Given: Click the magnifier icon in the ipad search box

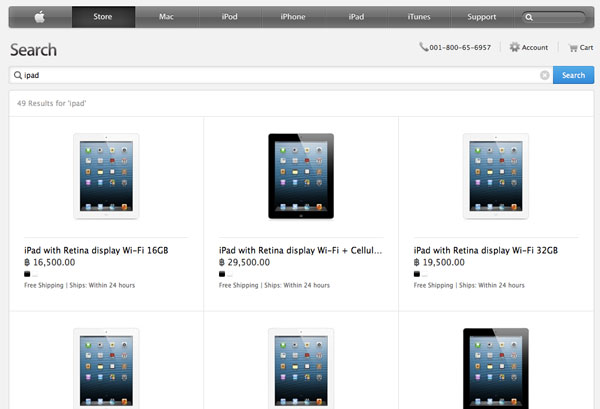Looking at the screenshot, I should [x=18, y=75].
